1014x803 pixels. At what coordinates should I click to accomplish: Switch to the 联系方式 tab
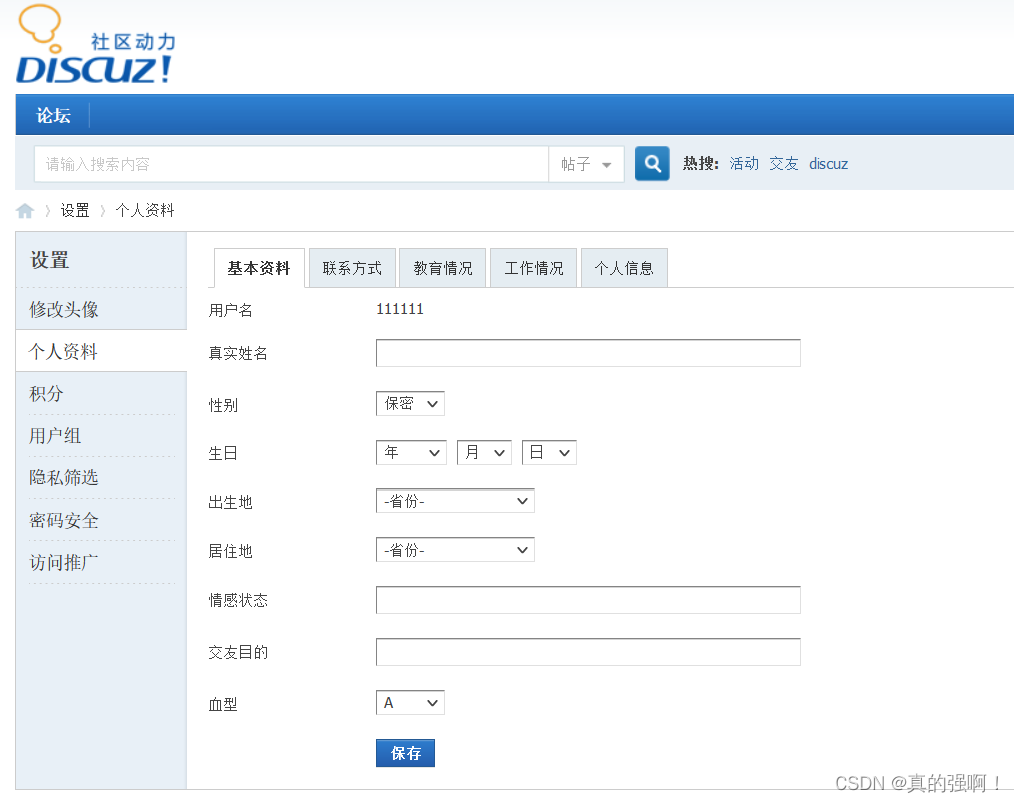352,267
